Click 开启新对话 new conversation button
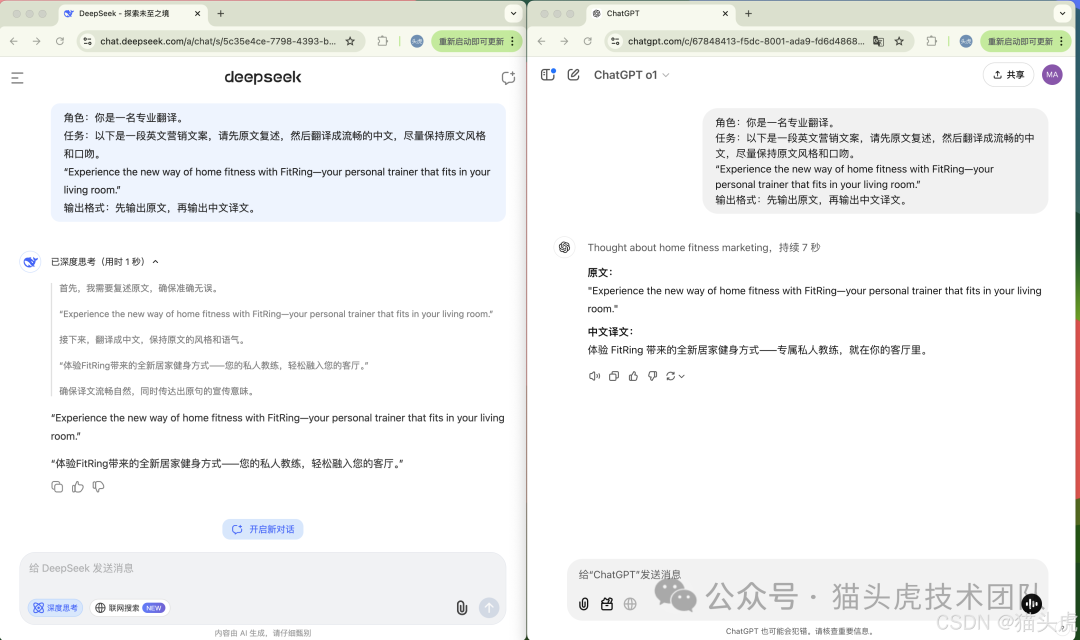Screen dimensions: 1080x640 (x=262, y=529)
